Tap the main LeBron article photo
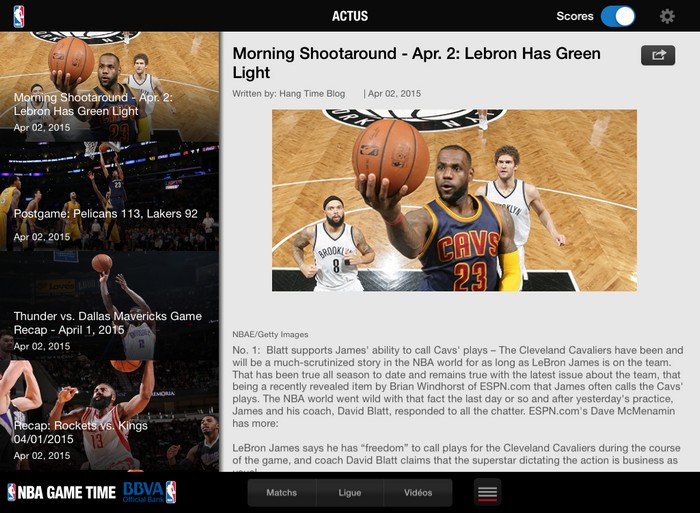The image size is (700, 513). coord(454,200)
